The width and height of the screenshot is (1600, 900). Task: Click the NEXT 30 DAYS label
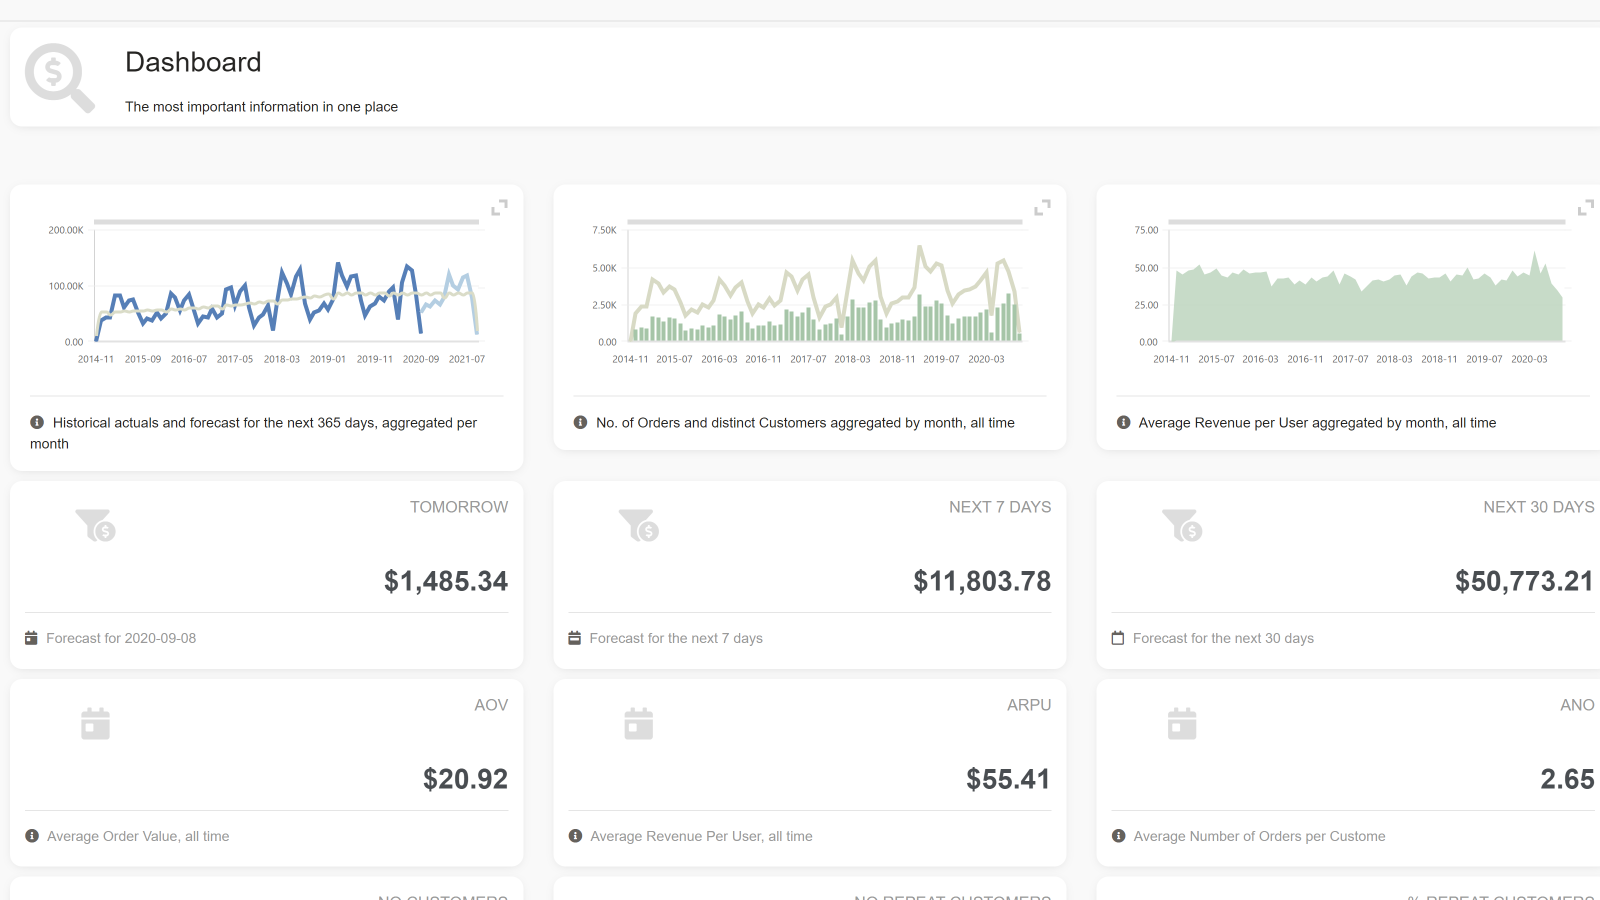pyautogui.click(x=1539, y=507)
